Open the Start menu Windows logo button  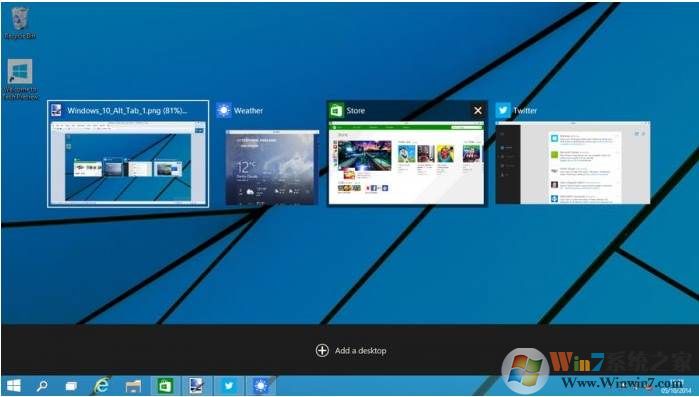coord(14,385)
